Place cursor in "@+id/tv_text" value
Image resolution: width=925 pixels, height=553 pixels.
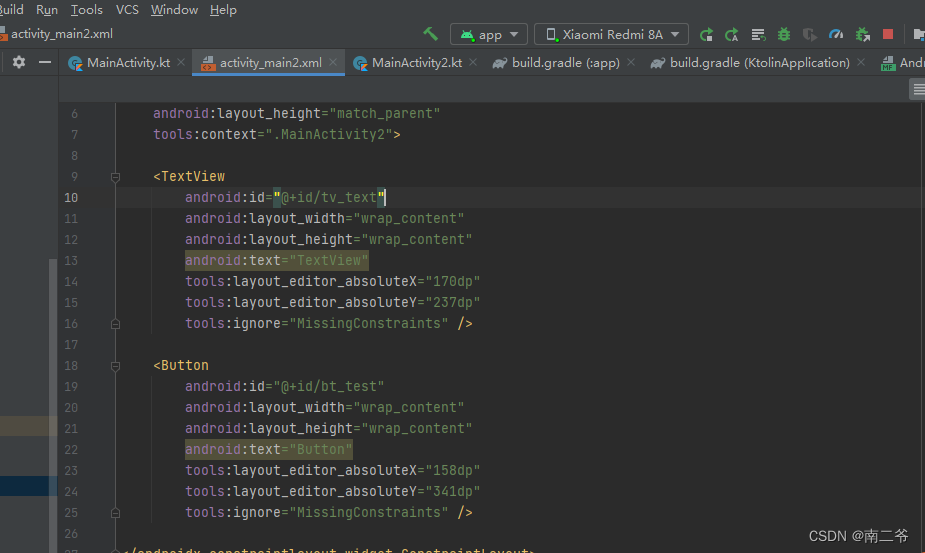(x=329, y=197)
